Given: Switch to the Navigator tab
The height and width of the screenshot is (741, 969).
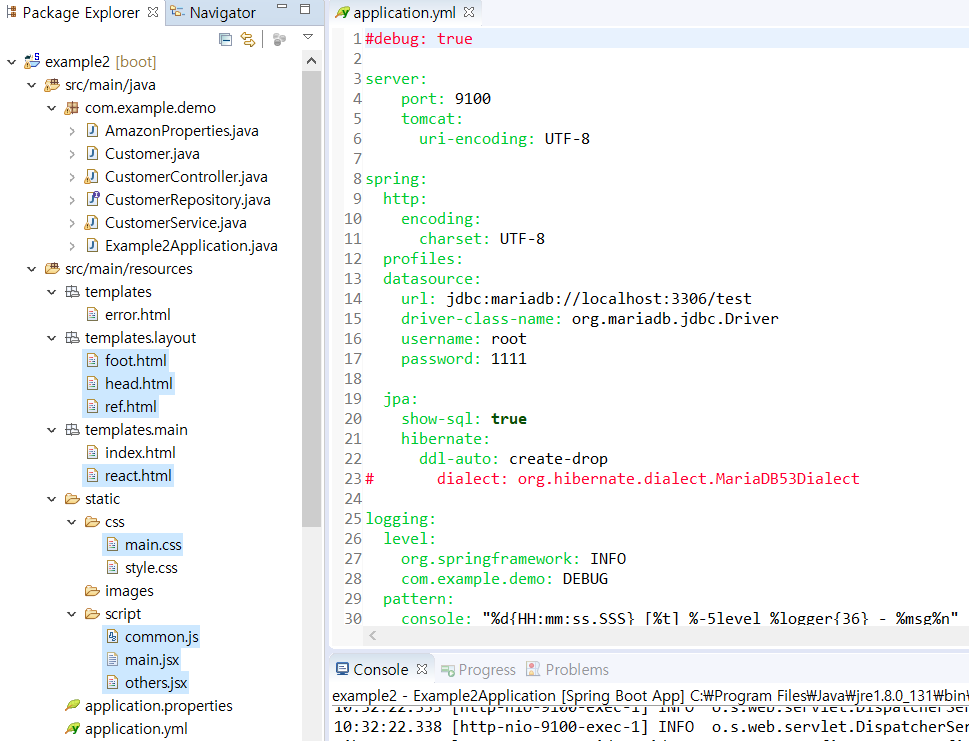Looking at the screenshot, I should 214,12.
